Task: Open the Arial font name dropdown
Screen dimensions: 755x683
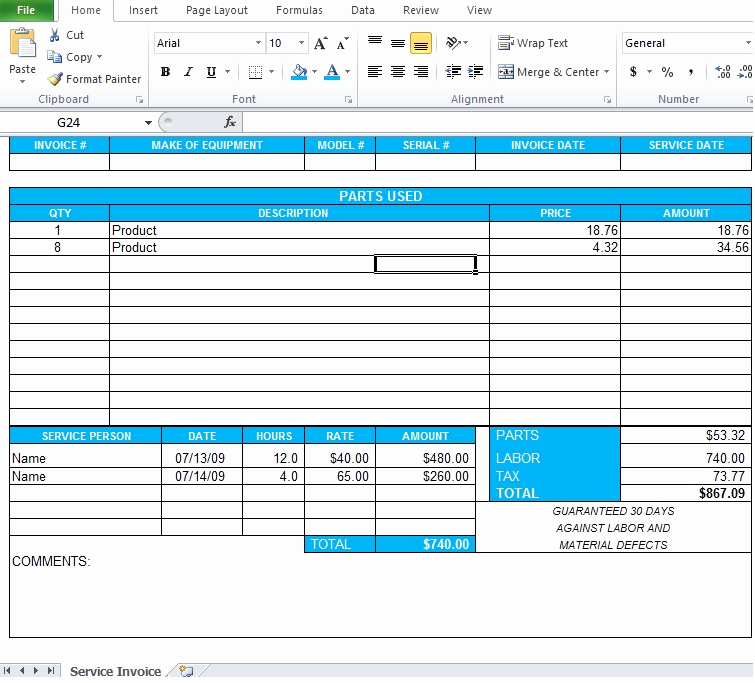Action: pyautogui.click(x=258, y=43)
